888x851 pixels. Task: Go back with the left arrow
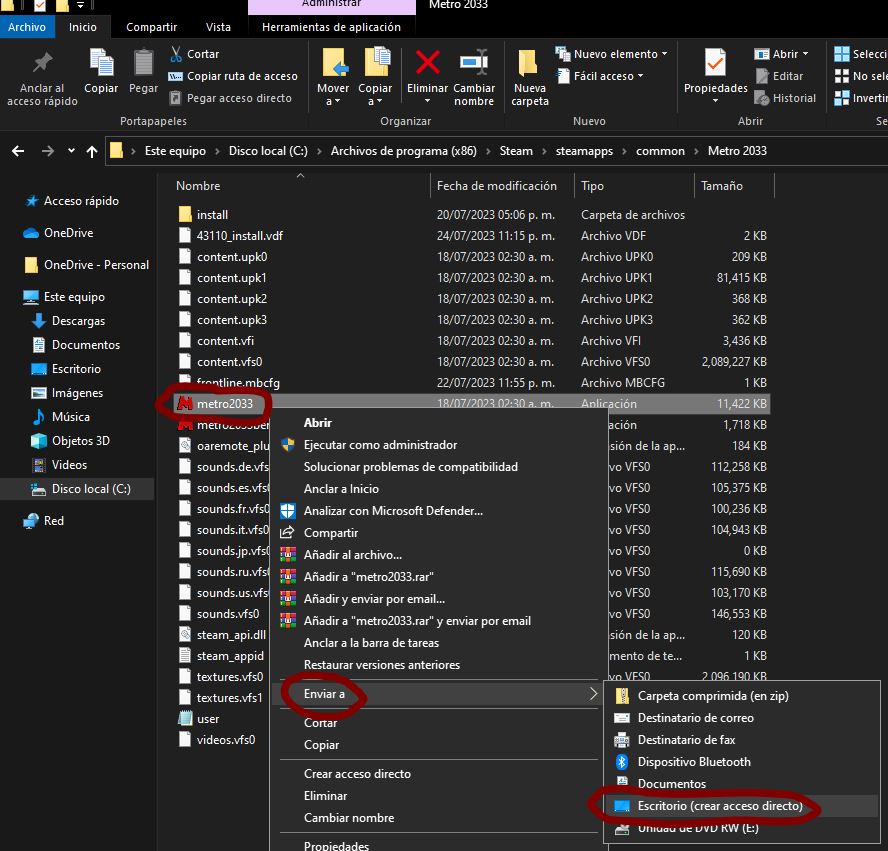click(18, 151)
